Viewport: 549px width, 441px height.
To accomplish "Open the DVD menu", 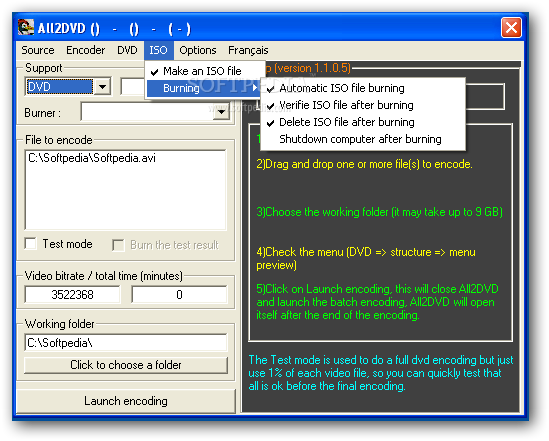I will [127, 50].
